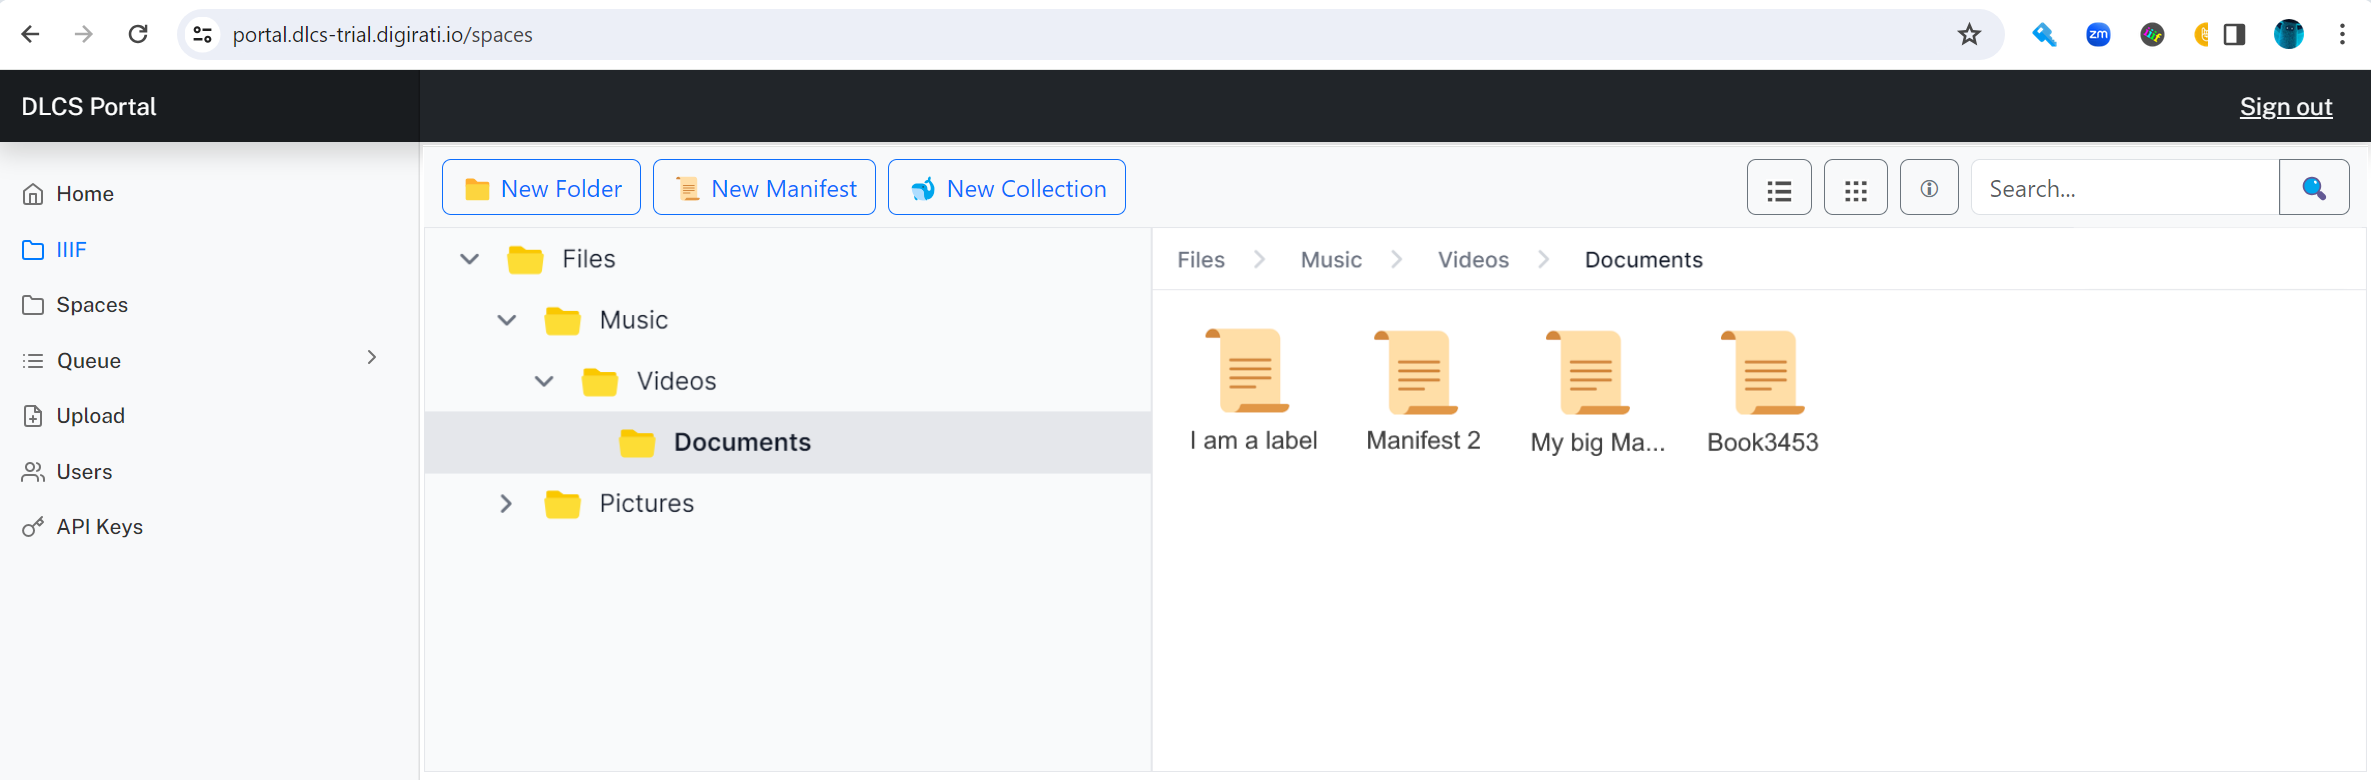Show the info details panel

point(1929,188)
